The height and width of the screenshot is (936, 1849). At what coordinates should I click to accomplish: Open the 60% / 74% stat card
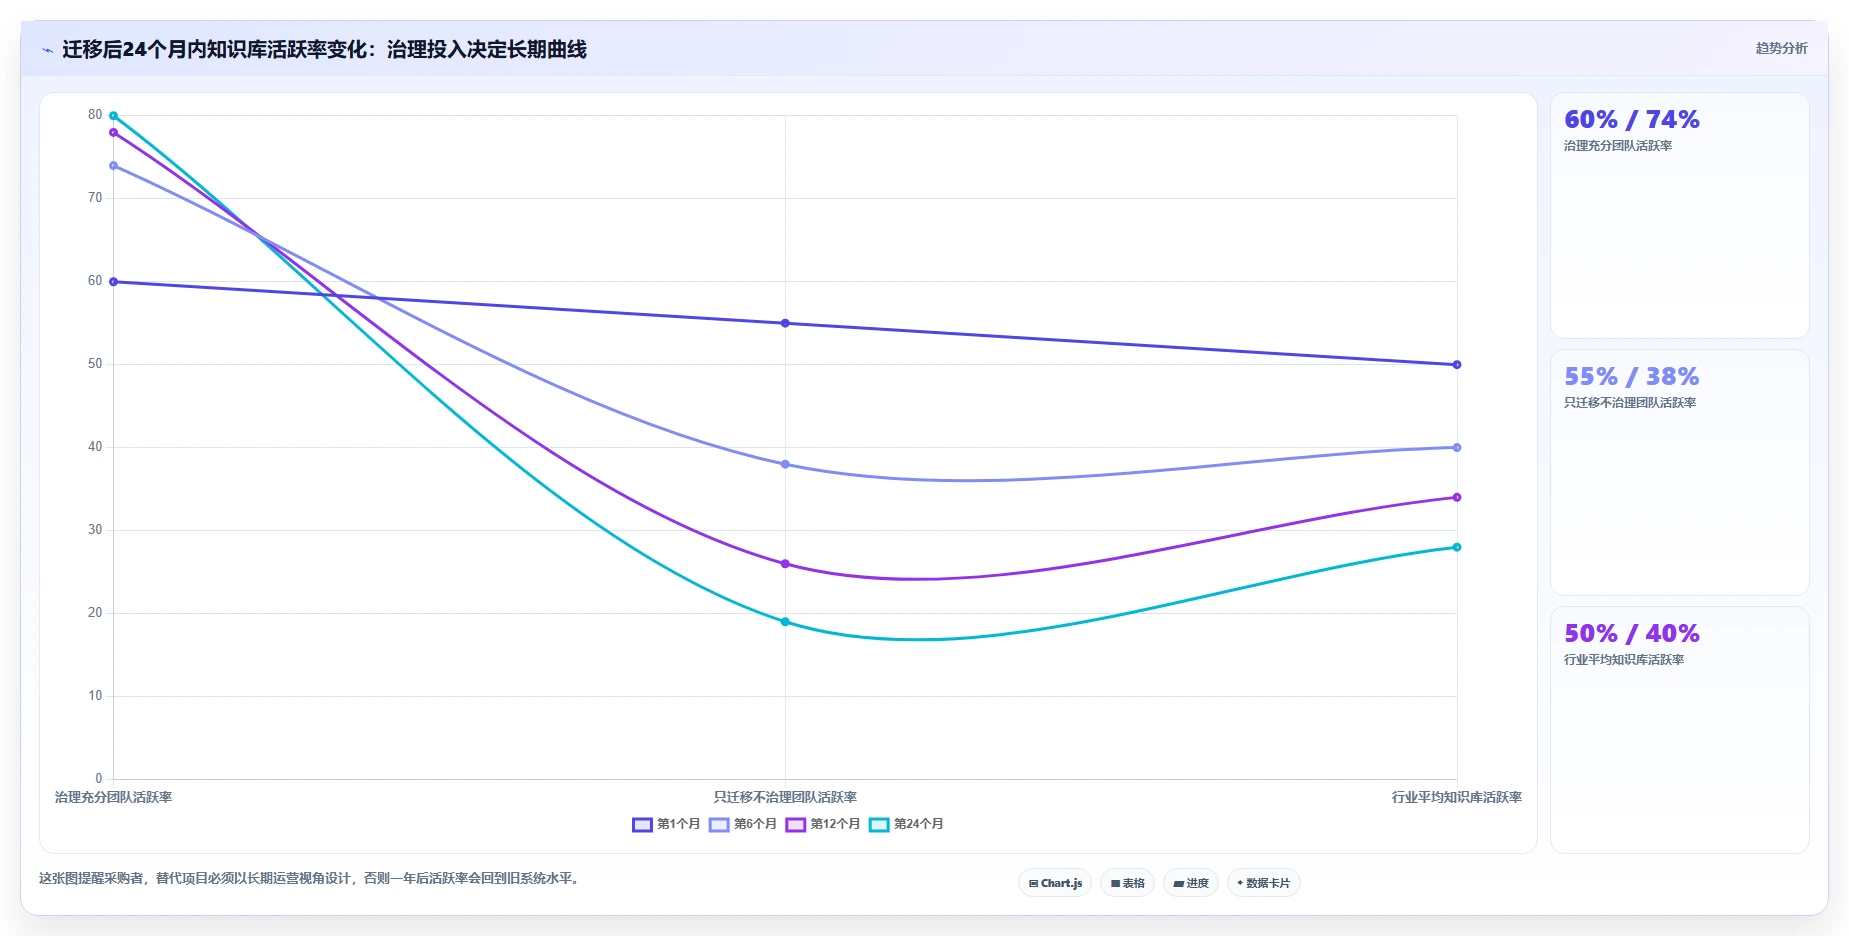1679,215
